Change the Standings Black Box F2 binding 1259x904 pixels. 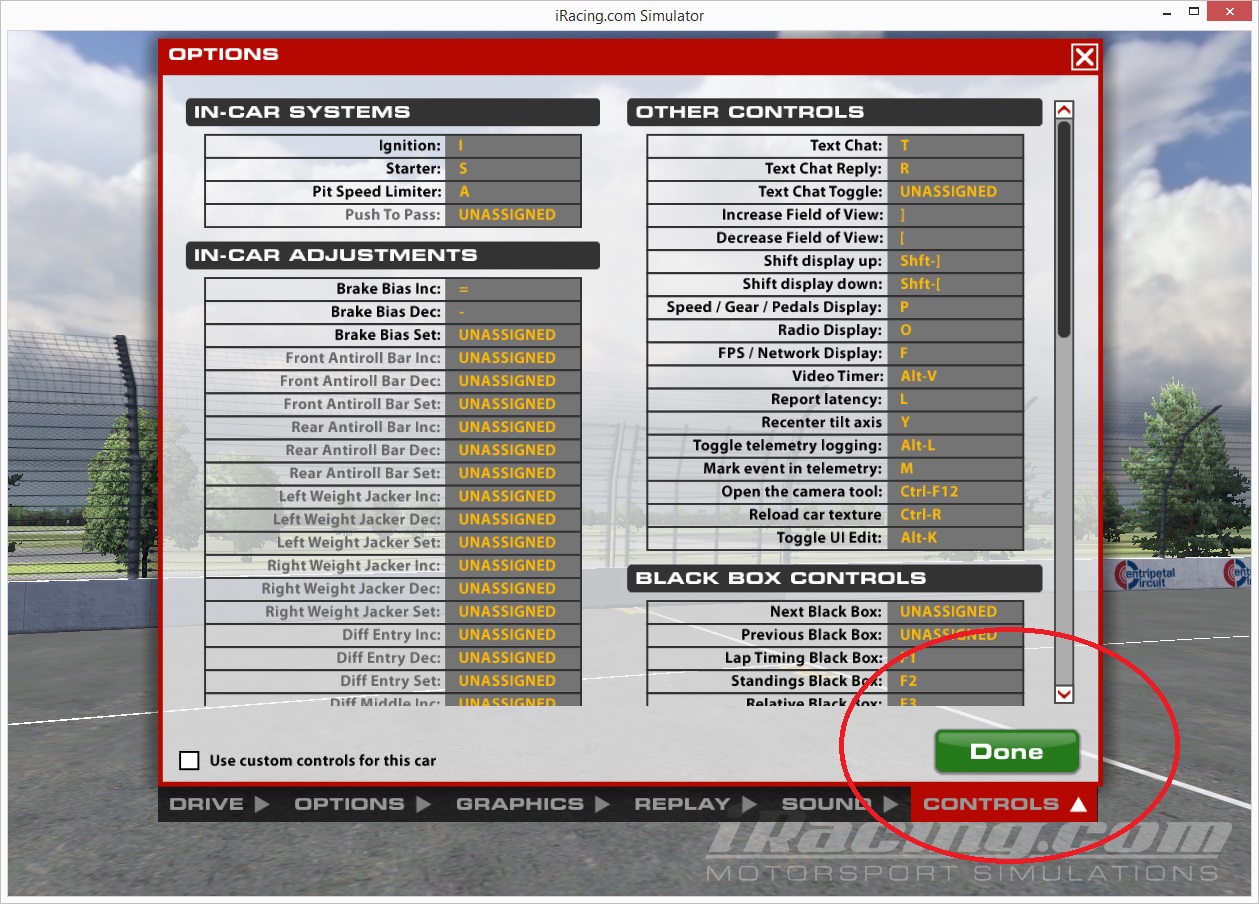point(955,681)
